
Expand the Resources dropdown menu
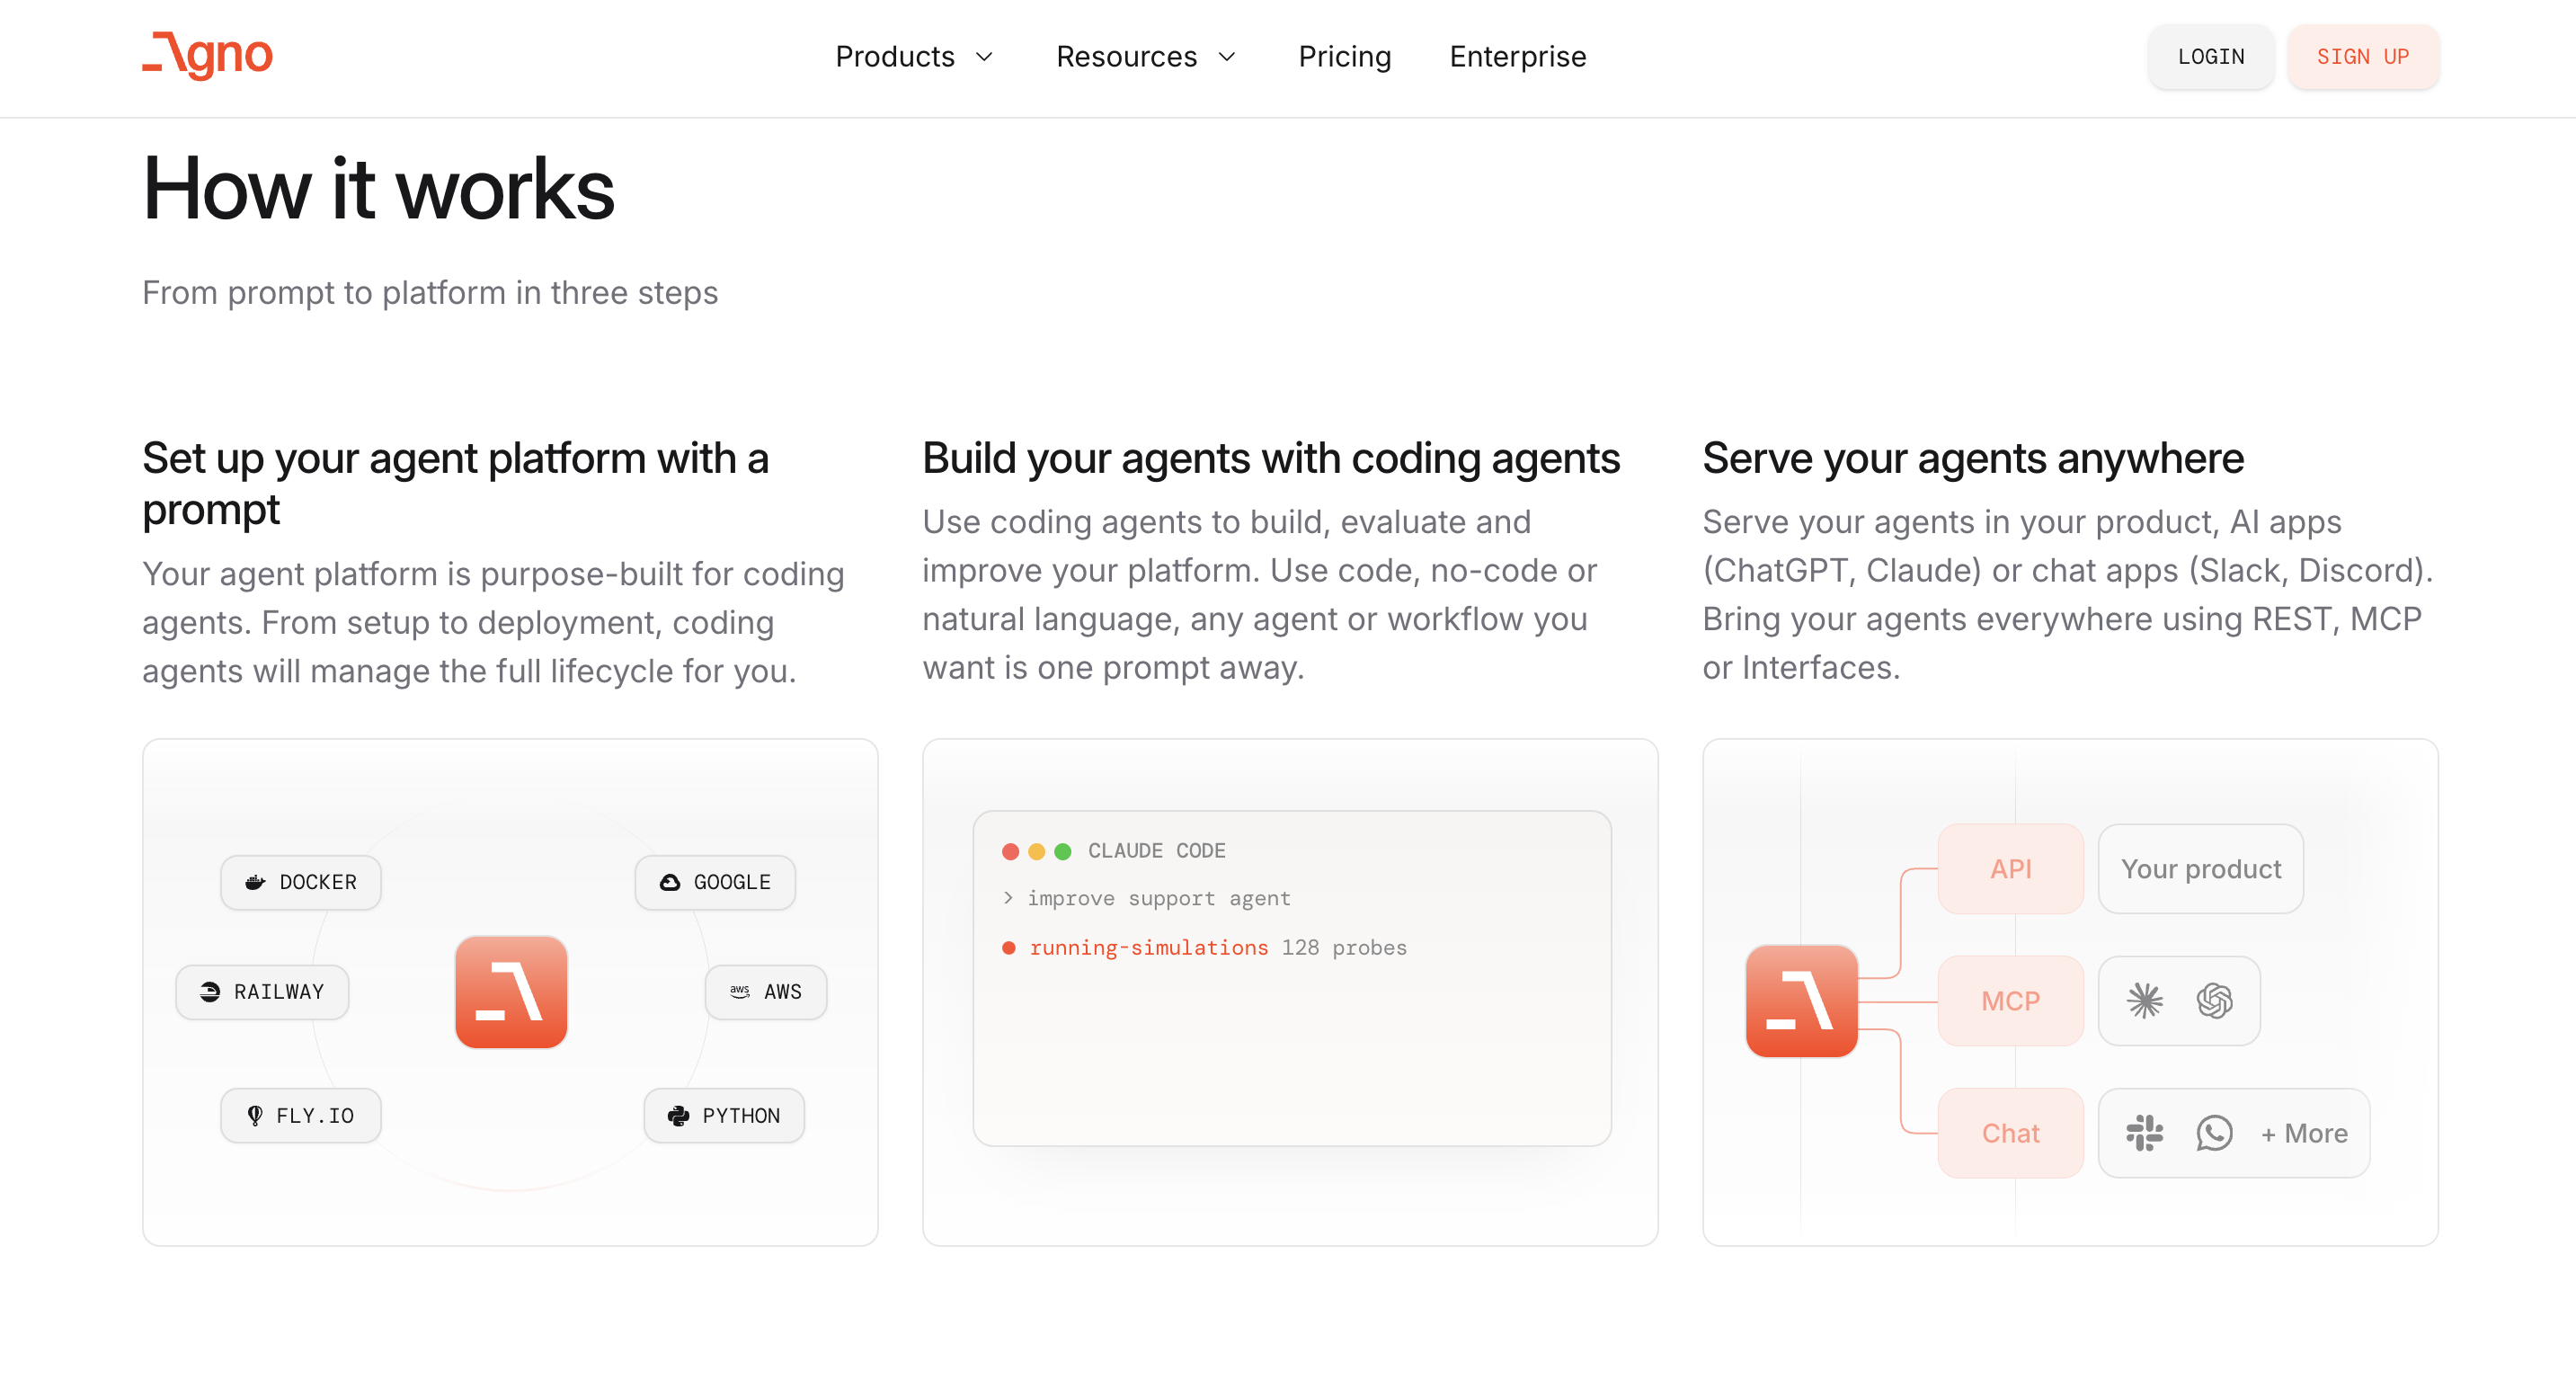(1147, 57)
